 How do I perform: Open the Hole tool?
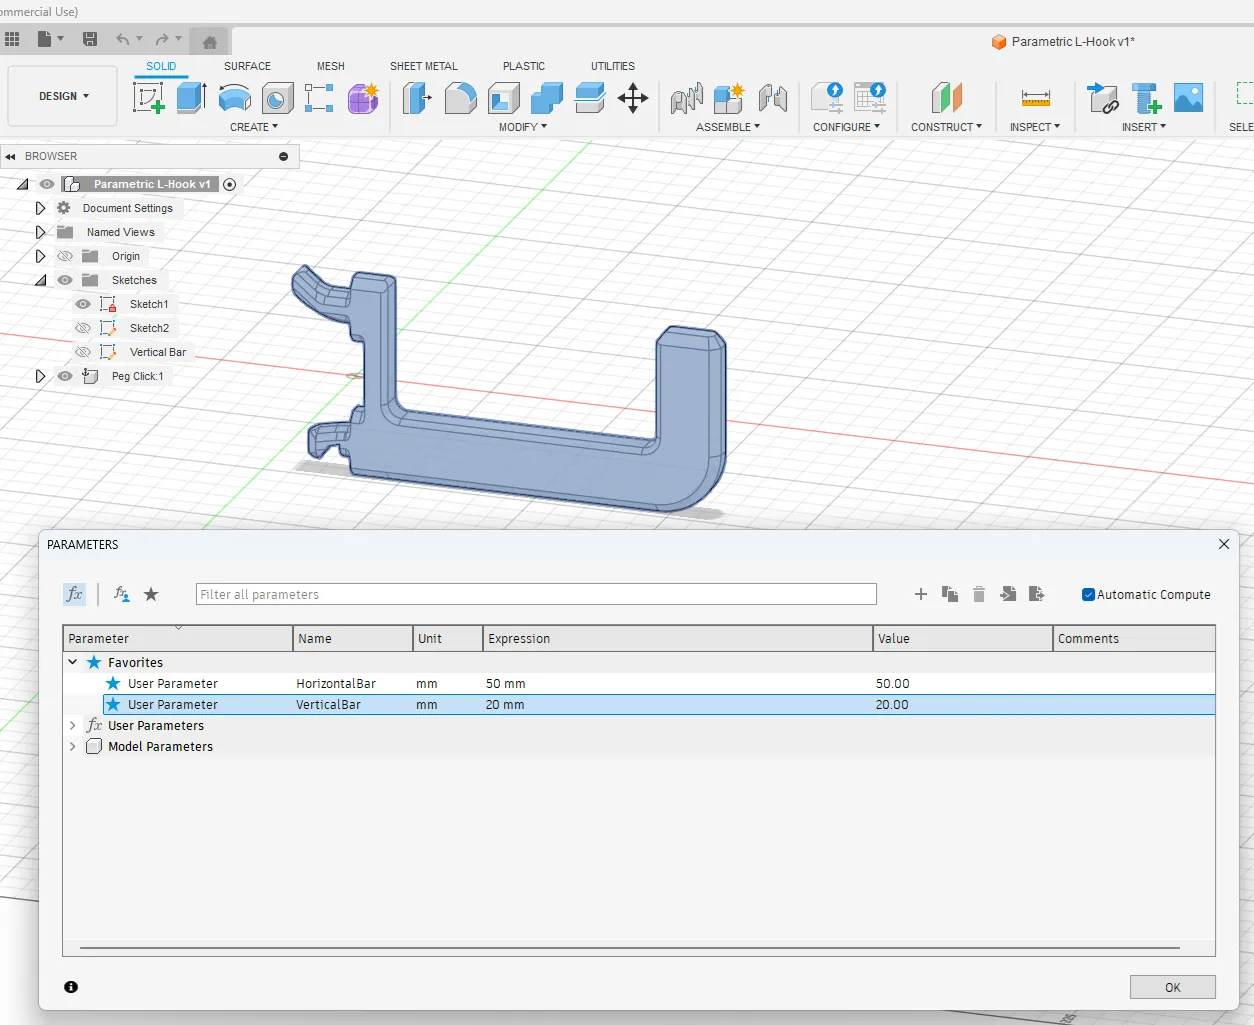coord(277,98)
